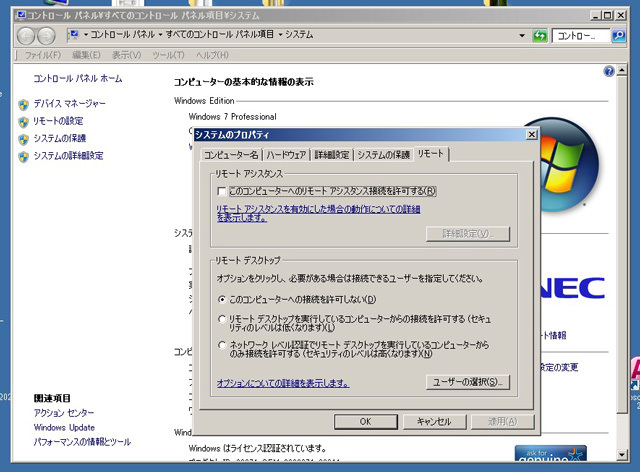
Task: Open the 編集(E) menu
Action: pyautogui.click(x=86, y=55)
